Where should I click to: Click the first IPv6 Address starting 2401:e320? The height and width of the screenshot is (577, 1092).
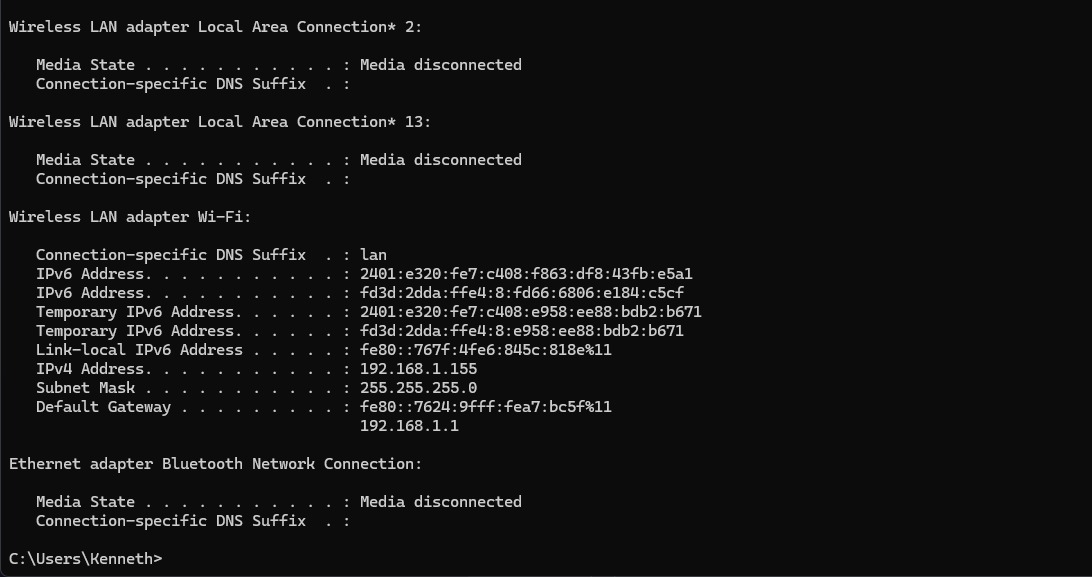[526, 274]
